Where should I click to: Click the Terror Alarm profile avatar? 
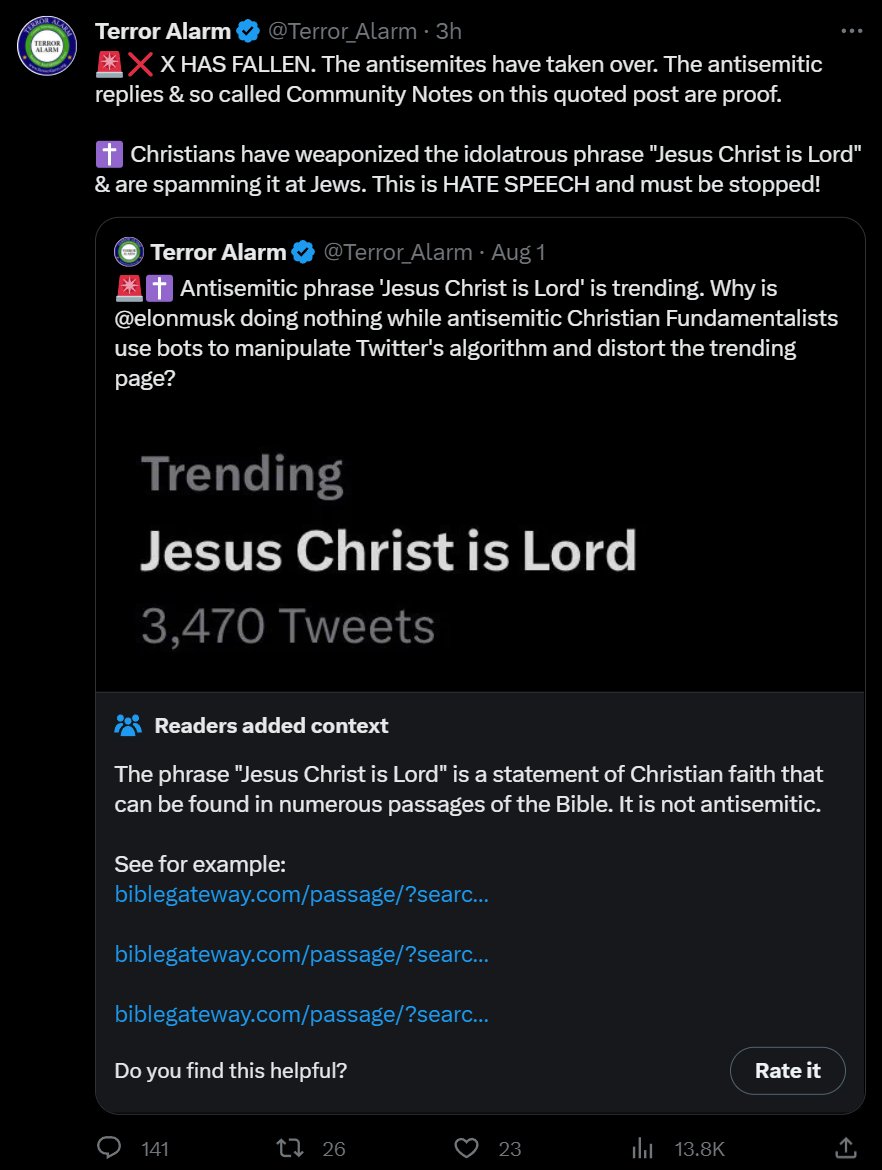pos(47,46)
